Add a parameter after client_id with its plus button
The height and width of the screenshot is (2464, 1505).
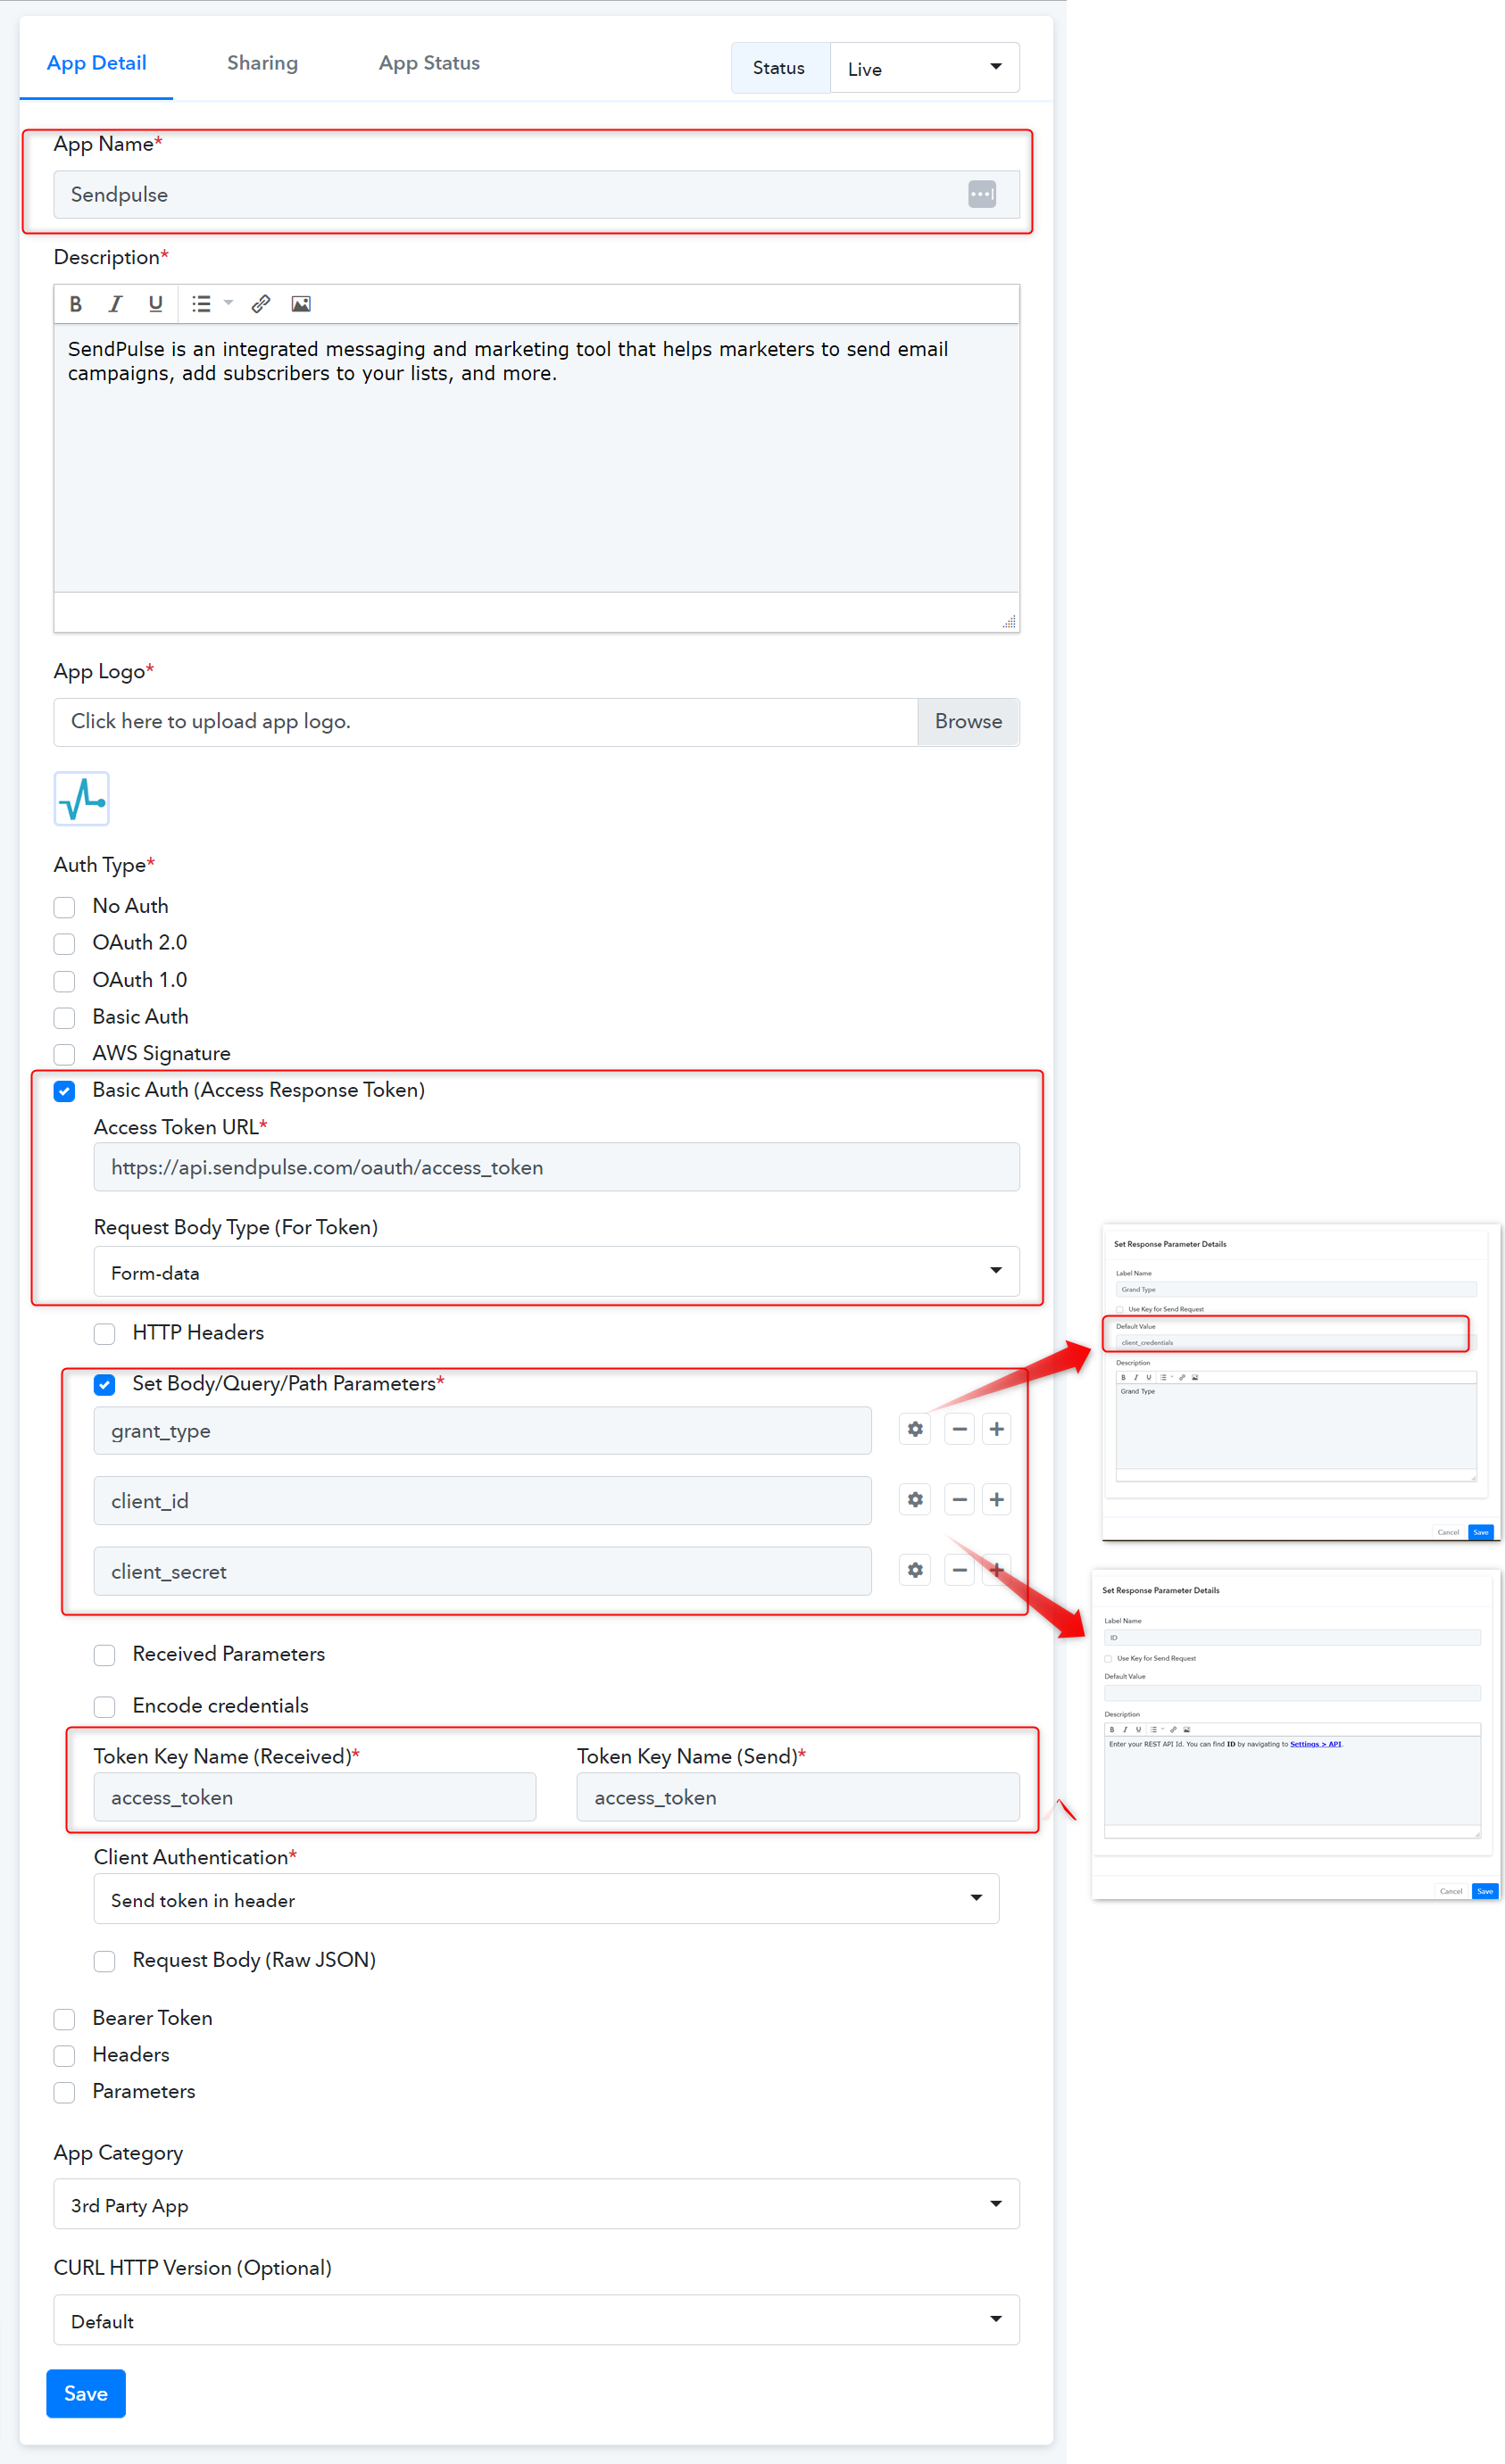(x=996, y=1499)
